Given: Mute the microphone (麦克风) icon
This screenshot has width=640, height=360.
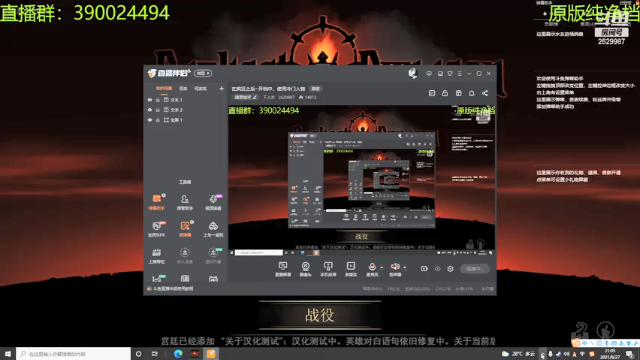Looking at the screenshot, I should click(x=372, y=267).
